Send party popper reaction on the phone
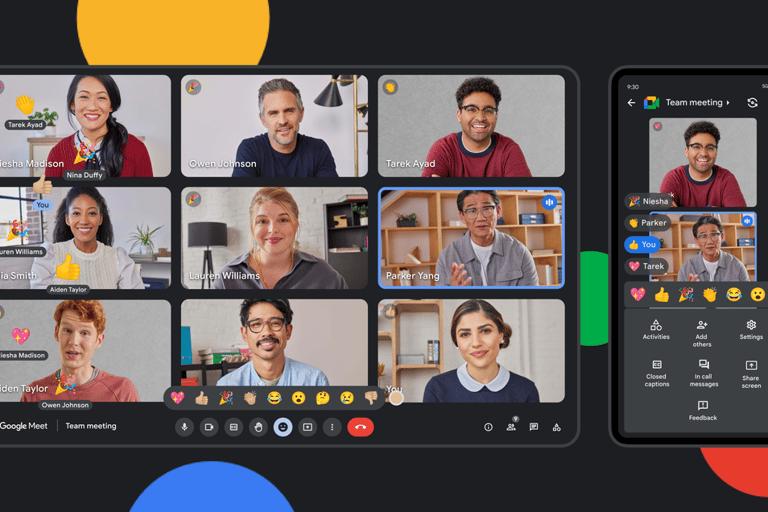Image resolution: width=768 pixels, height=512 pixels. [686, 294]
